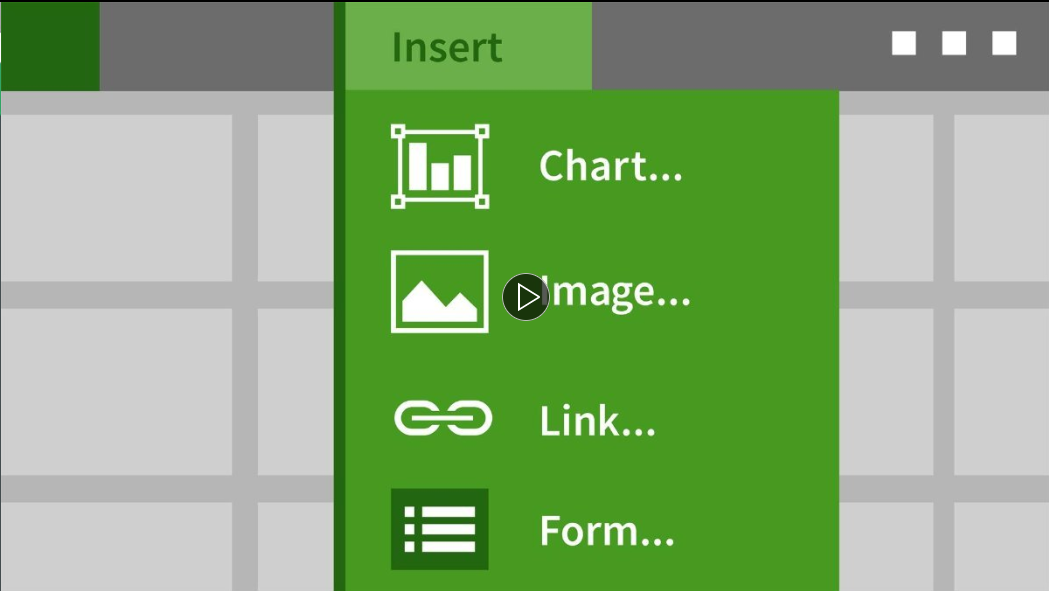The height and width of the screenshot is (591, 1049).
Task: Click the middle white square in top bar
Action: 954,44
